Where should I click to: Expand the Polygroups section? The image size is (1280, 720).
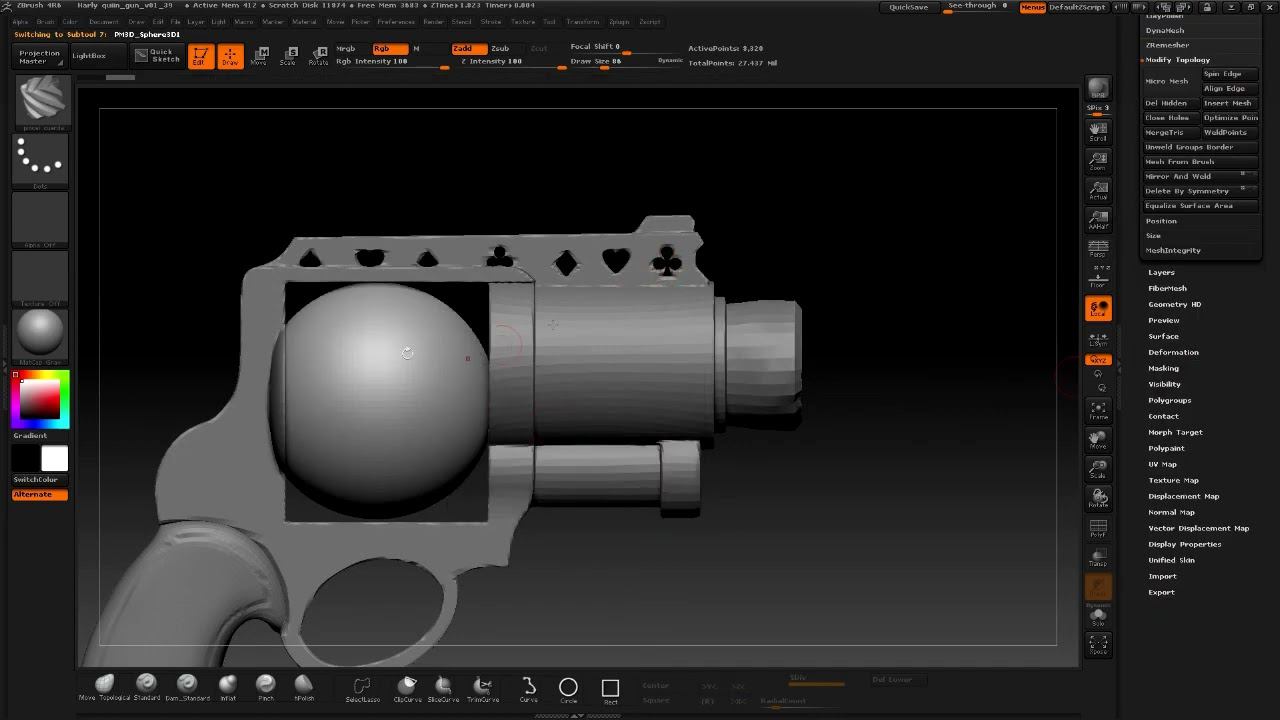tap(1169, 400)
